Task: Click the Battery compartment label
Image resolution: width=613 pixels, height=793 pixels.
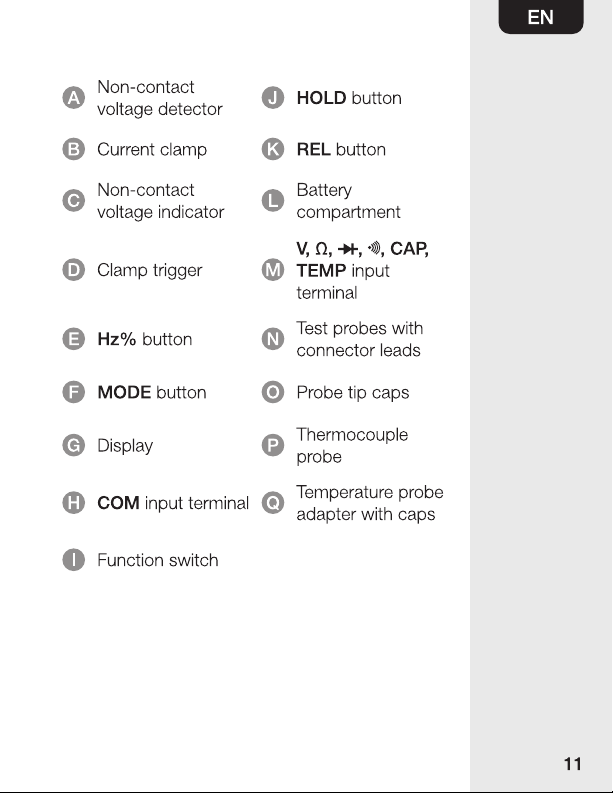Action: [x=348, y=201]
